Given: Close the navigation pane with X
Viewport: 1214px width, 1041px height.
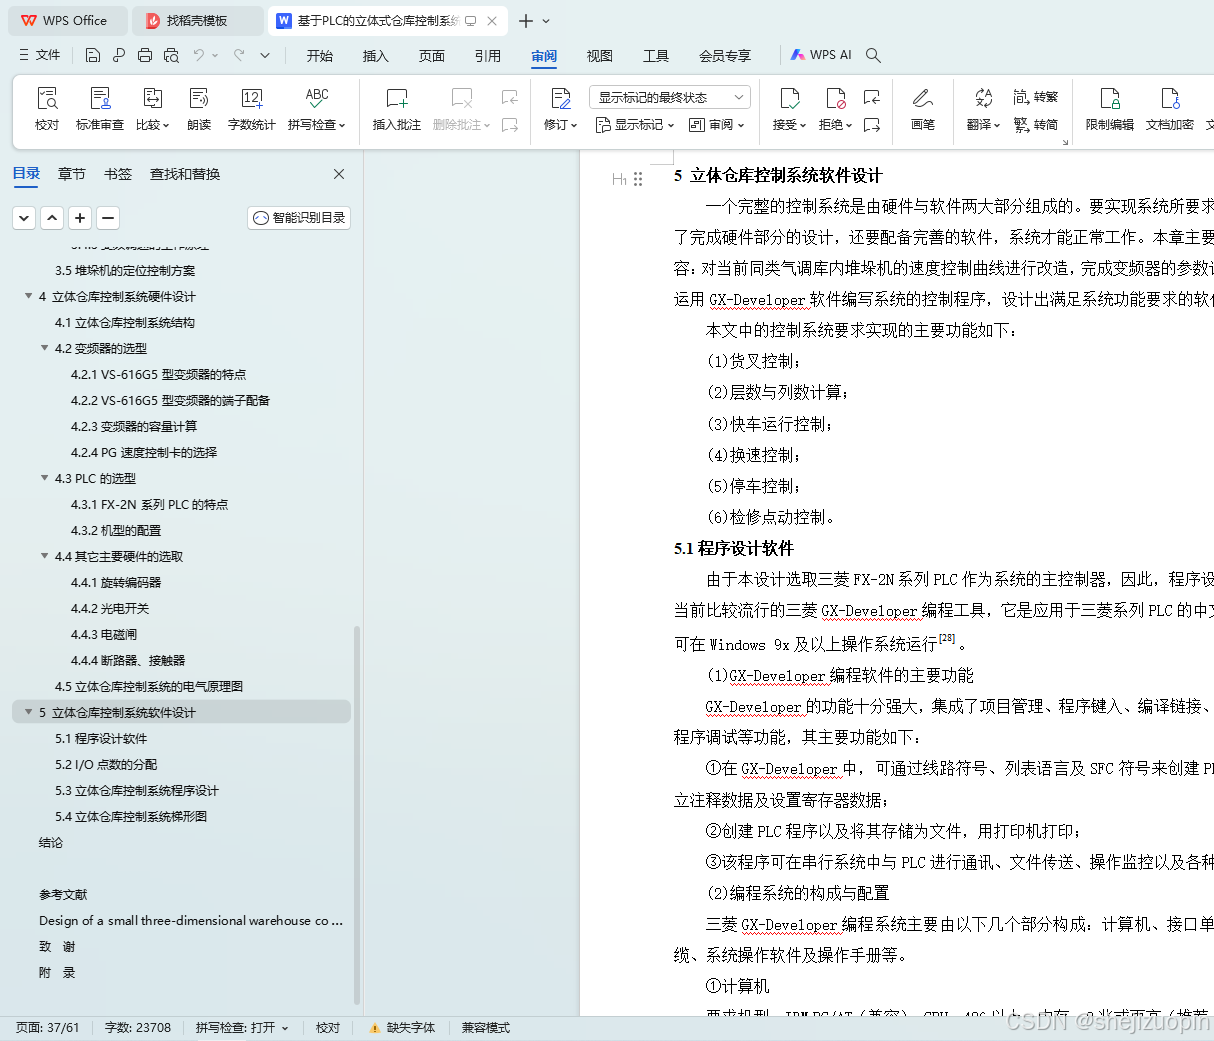Looking at the screenshot, I should (339, 174).
